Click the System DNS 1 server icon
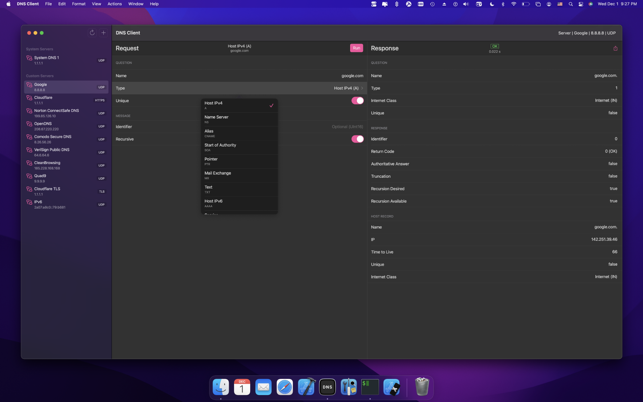 29,58
